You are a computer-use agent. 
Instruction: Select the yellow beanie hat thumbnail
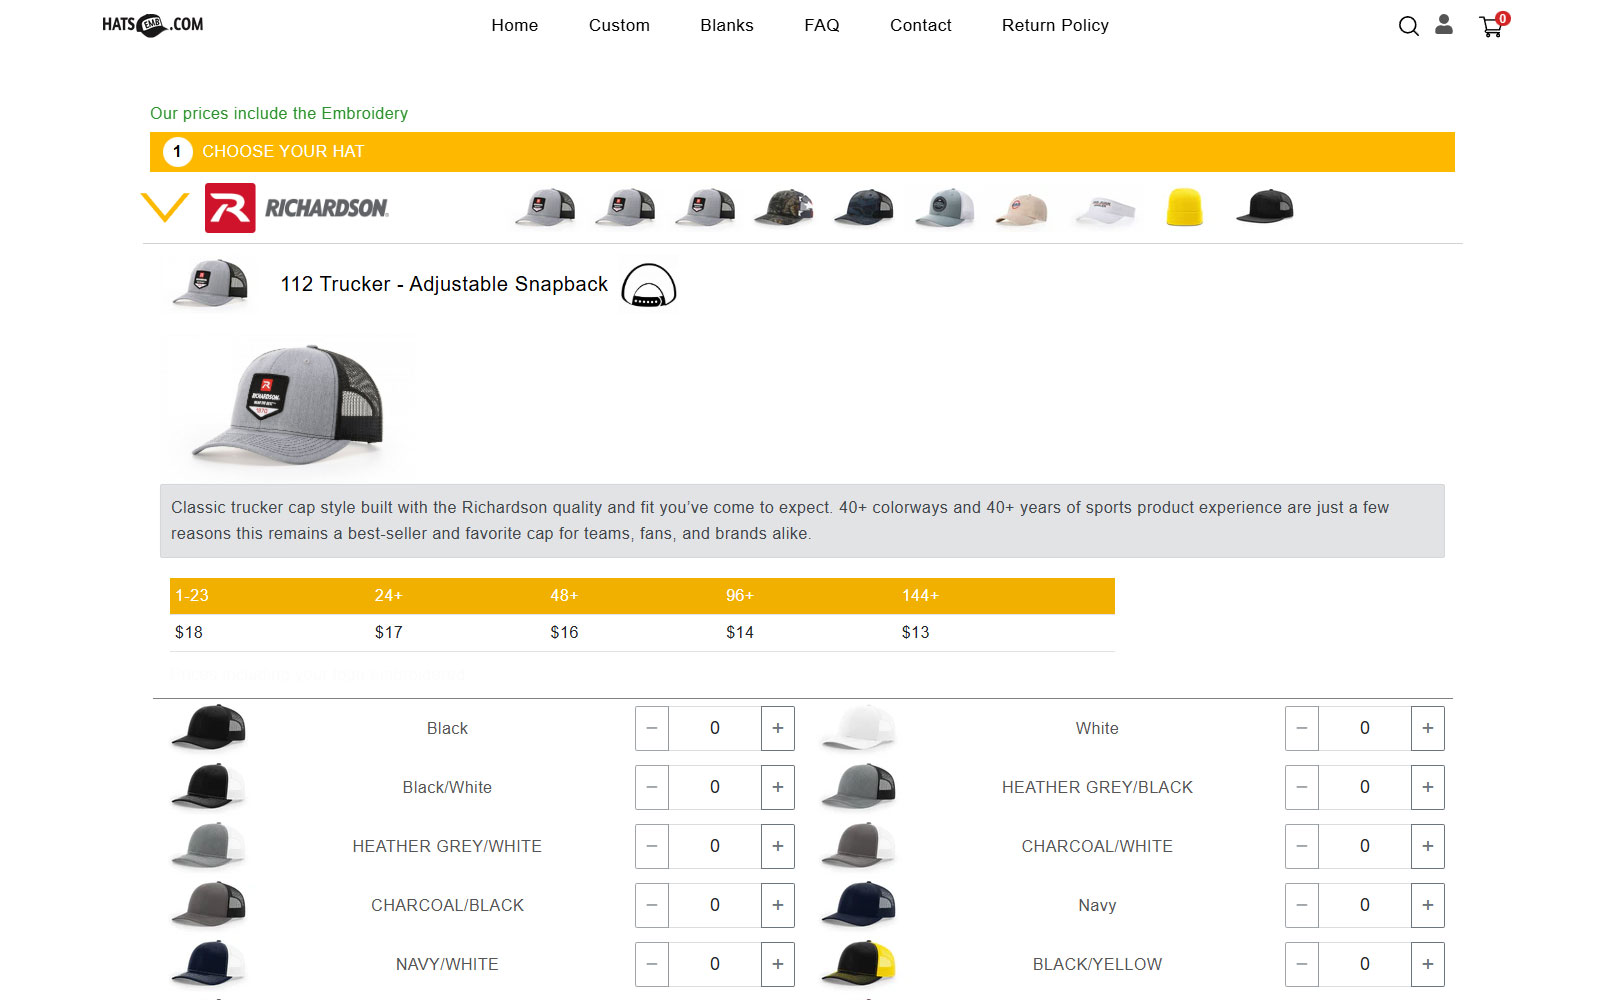coord(1184,207)
